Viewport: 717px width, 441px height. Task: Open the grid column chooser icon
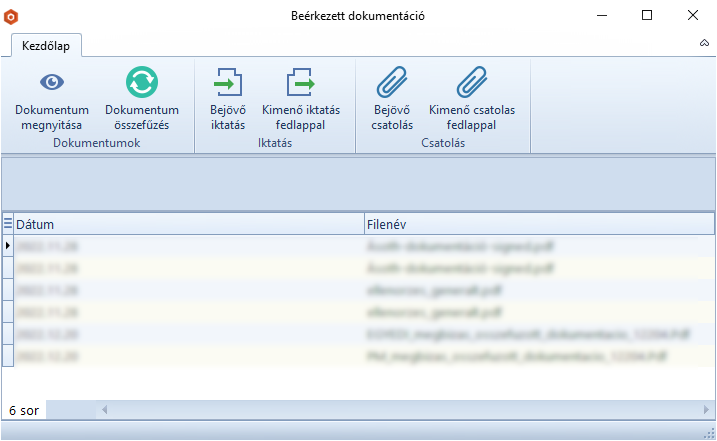(8, 224)
